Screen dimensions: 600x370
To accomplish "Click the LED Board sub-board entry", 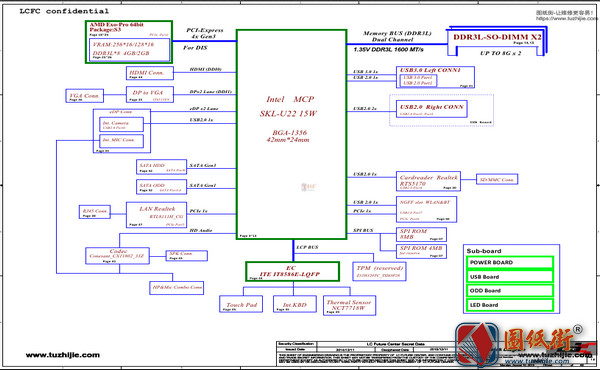I will (510, 305).
